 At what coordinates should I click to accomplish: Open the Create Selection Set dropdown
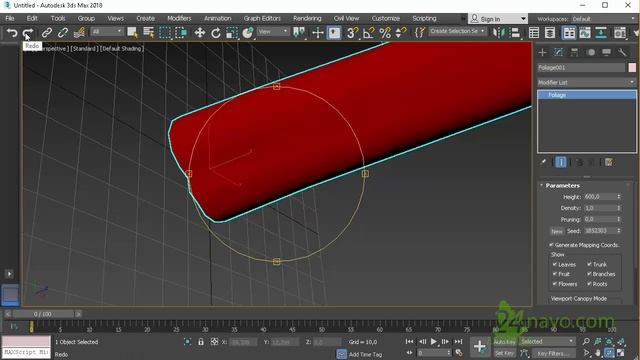tap(458, 31)
